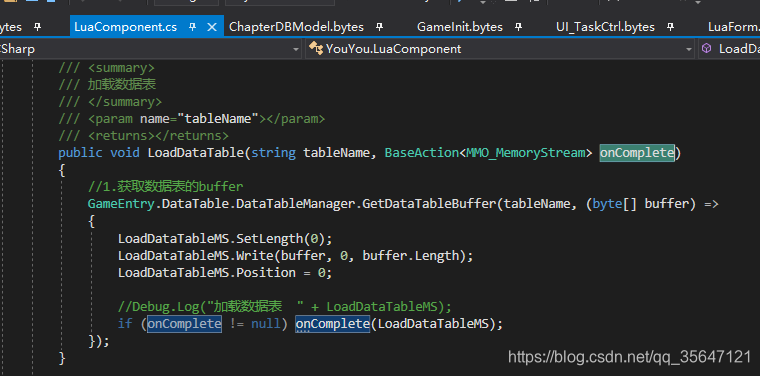Click the public keyword
The width and height of the screenshot is (760, 376).
[x=80, y=153]
